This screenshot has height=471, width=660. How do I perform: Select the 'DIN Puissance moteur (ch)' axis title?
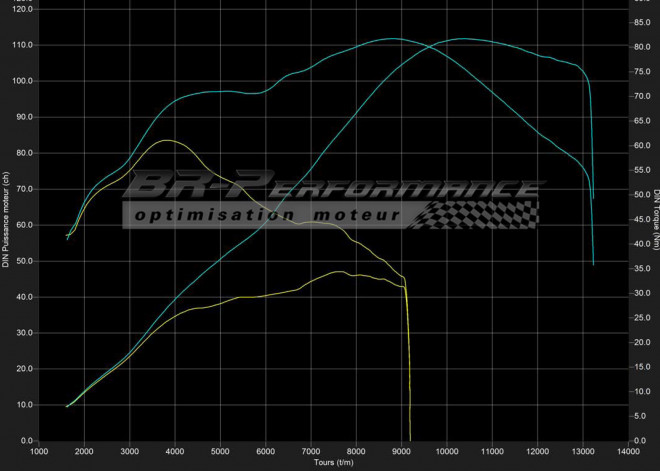pyautogui.click(x=6, y=219)
